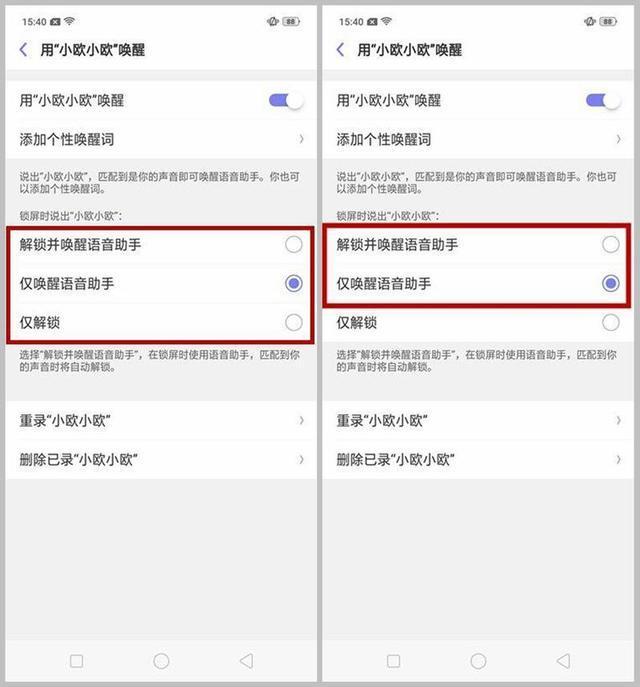Open 重录"小欧小欧" entry on right screen
This screenshot has height=687, width=640.
[x=478, y=421]
